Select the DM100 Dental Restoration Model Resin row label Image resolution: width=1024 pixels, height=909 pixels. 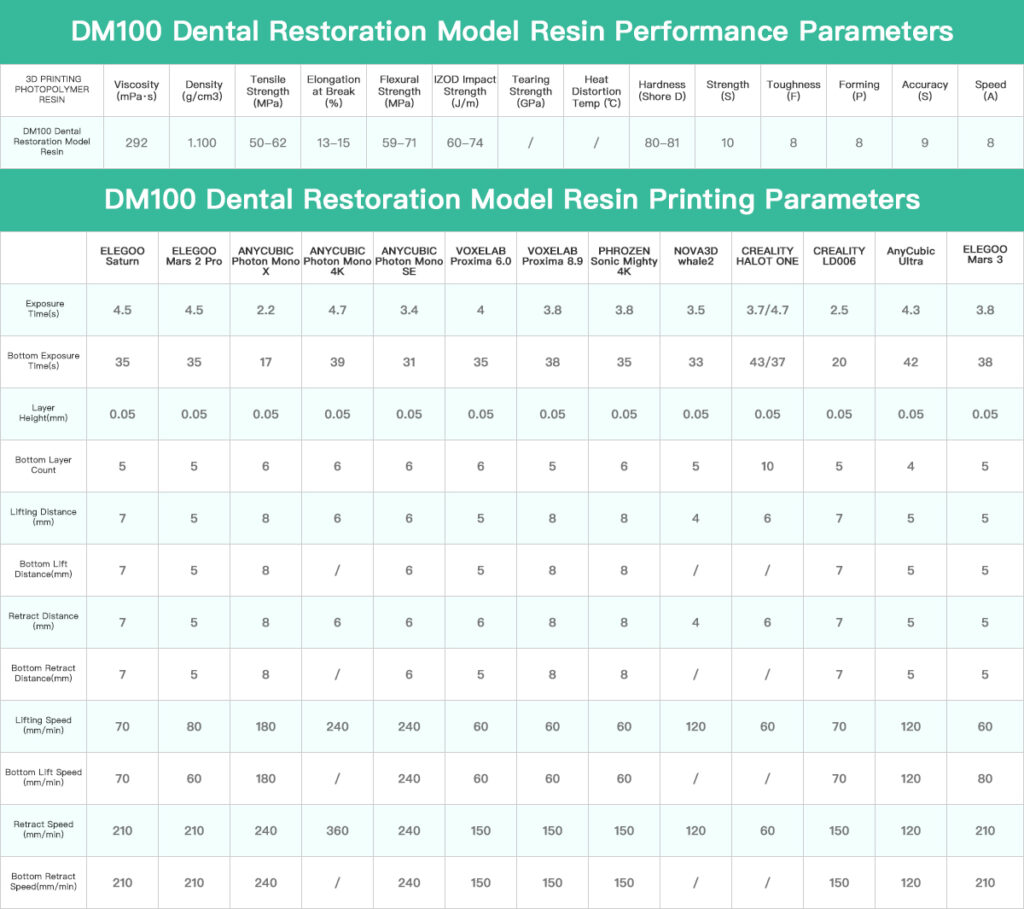pos(52,142)
